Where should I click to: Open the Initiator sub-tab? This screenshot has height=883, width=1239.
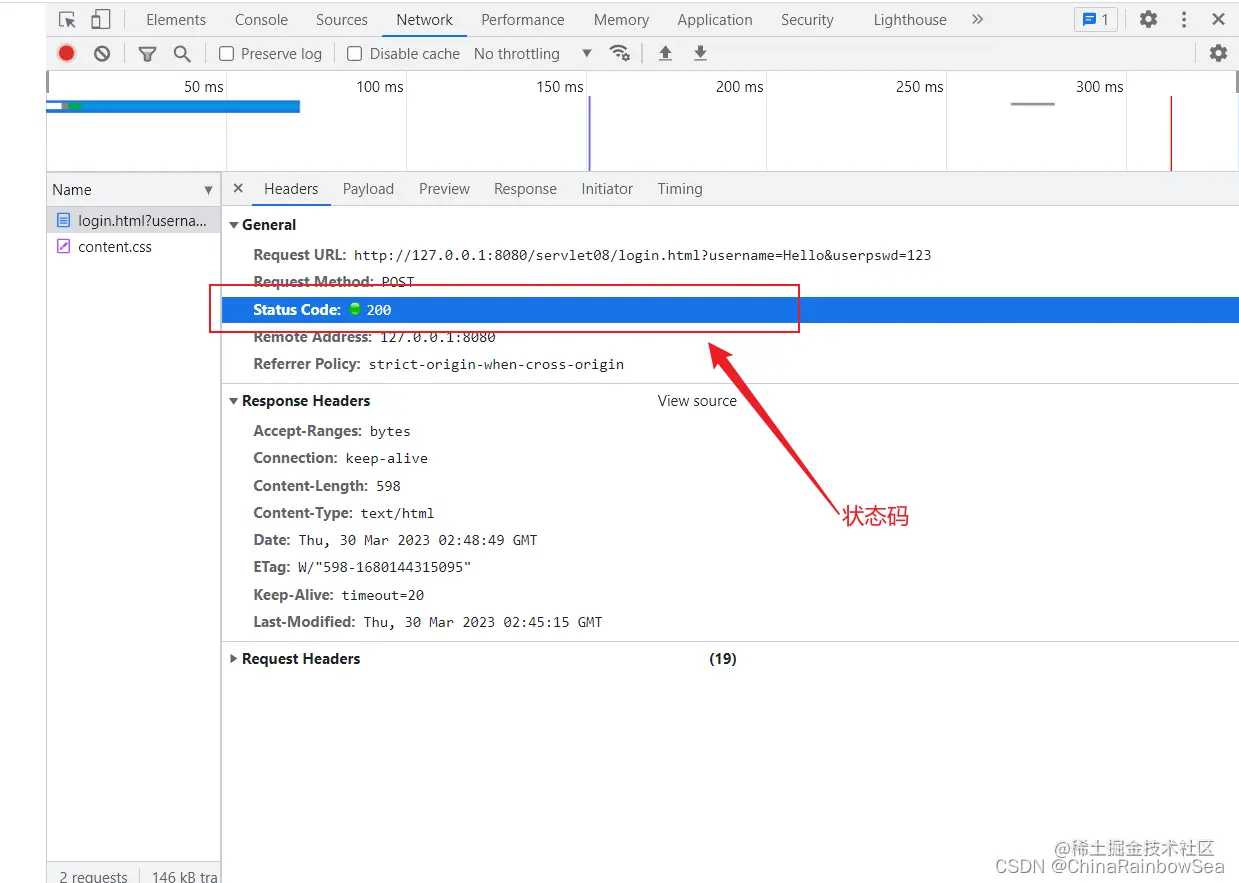607,189
